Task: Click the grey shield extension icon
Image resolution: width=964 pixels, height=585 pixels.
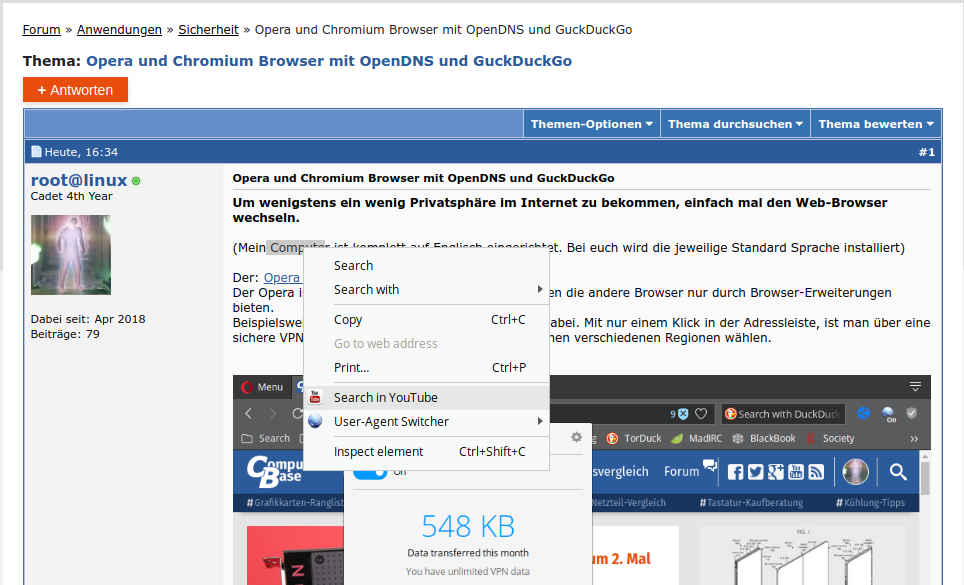Action: [912, 414]
